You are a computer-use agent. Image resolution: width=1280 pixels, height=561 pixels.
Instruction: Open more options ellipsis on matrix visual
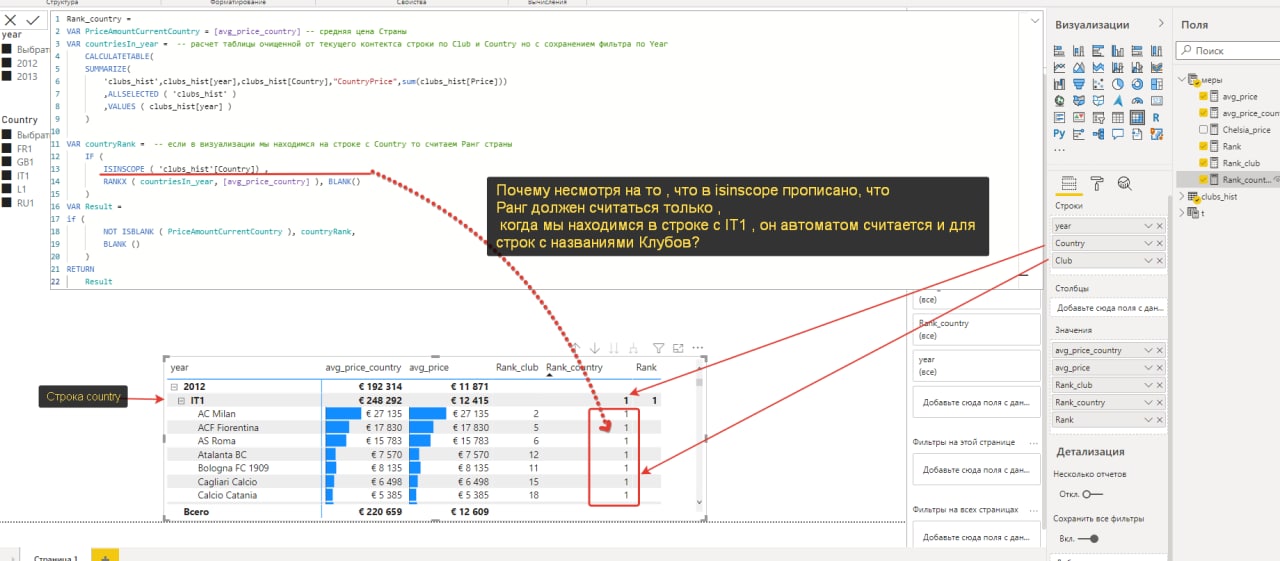pyautogui.click(x=696, y=348)
